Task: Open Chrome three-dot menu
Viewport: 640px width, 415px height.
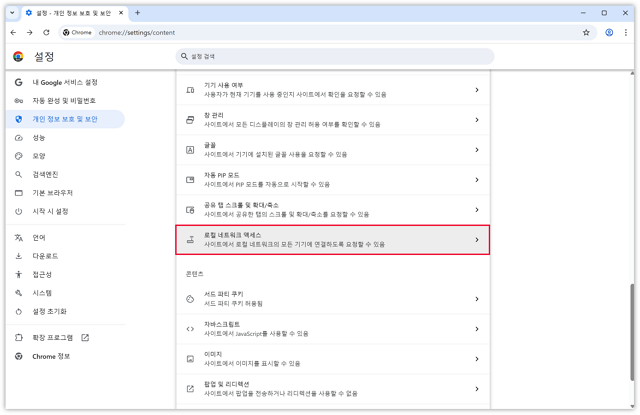Action: click(x=625, y=33)
